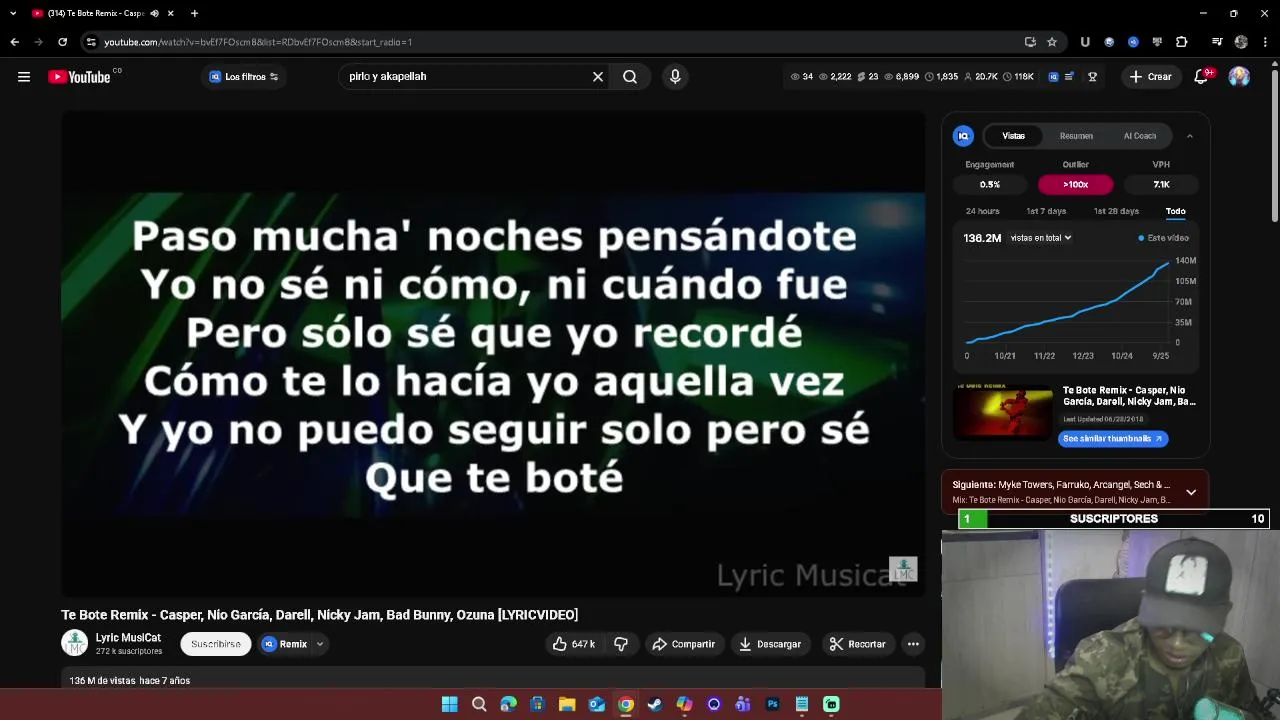The image size is (1280, 720).
Task: Switch to the AI Coach tab
Action: [x=1140, y=136]
